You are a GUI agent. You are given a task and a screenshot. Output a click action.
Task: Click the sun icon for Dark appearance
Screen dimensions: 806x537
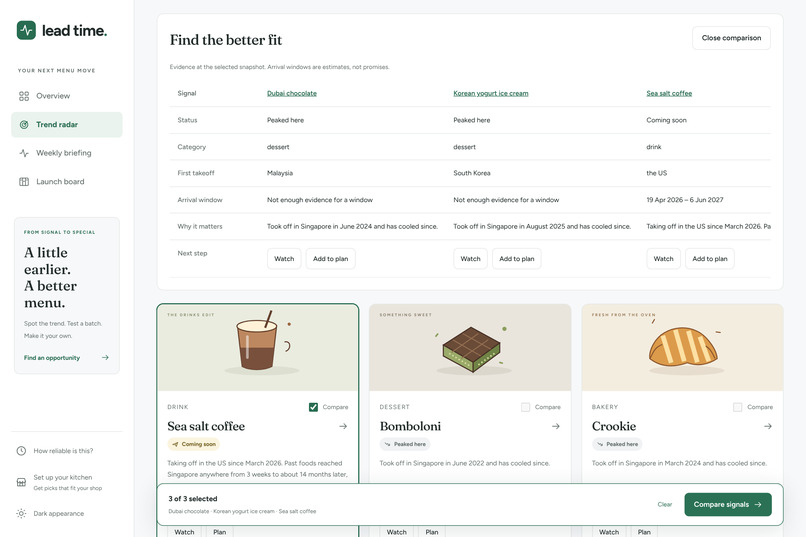[21, 513]
